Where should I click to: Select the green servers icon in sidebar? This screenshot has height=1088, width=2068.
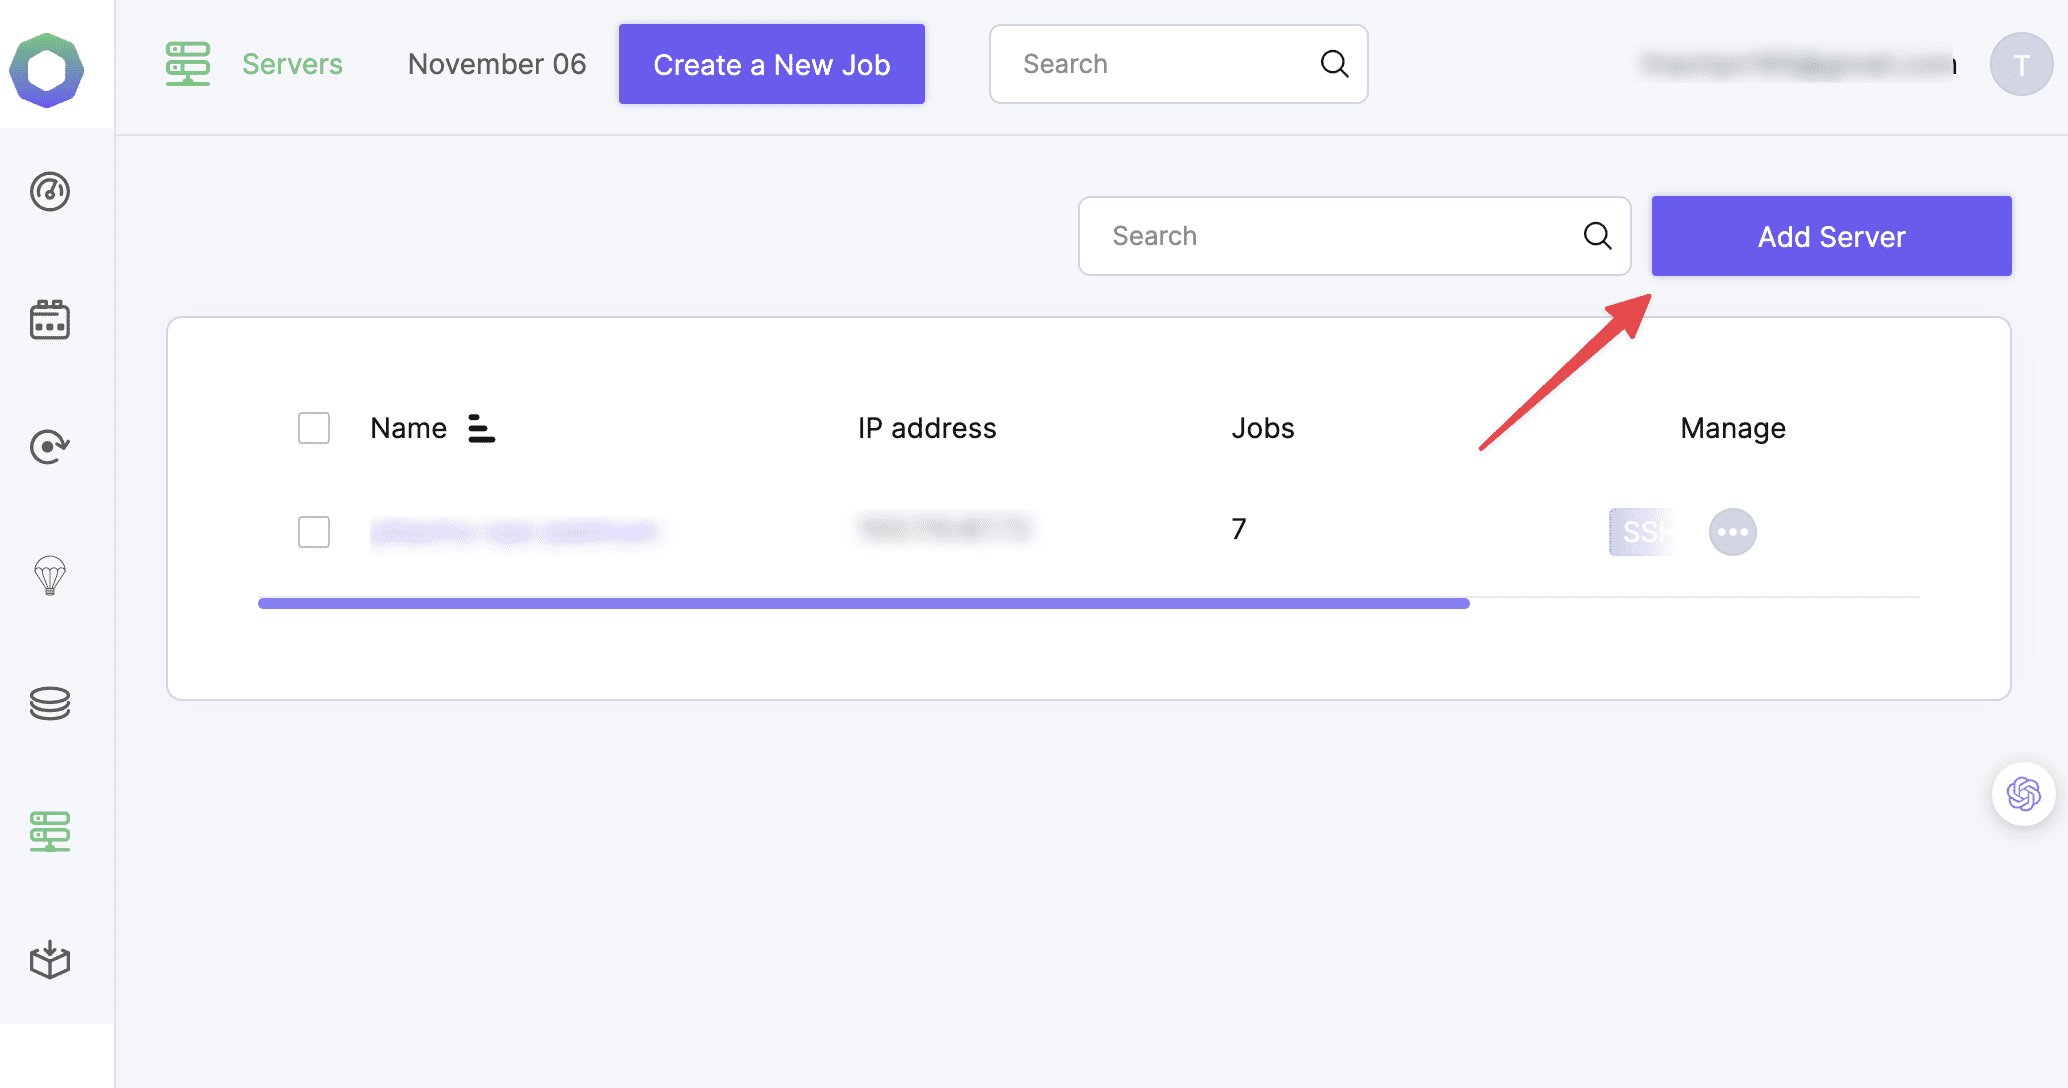[x=50, y=832]
